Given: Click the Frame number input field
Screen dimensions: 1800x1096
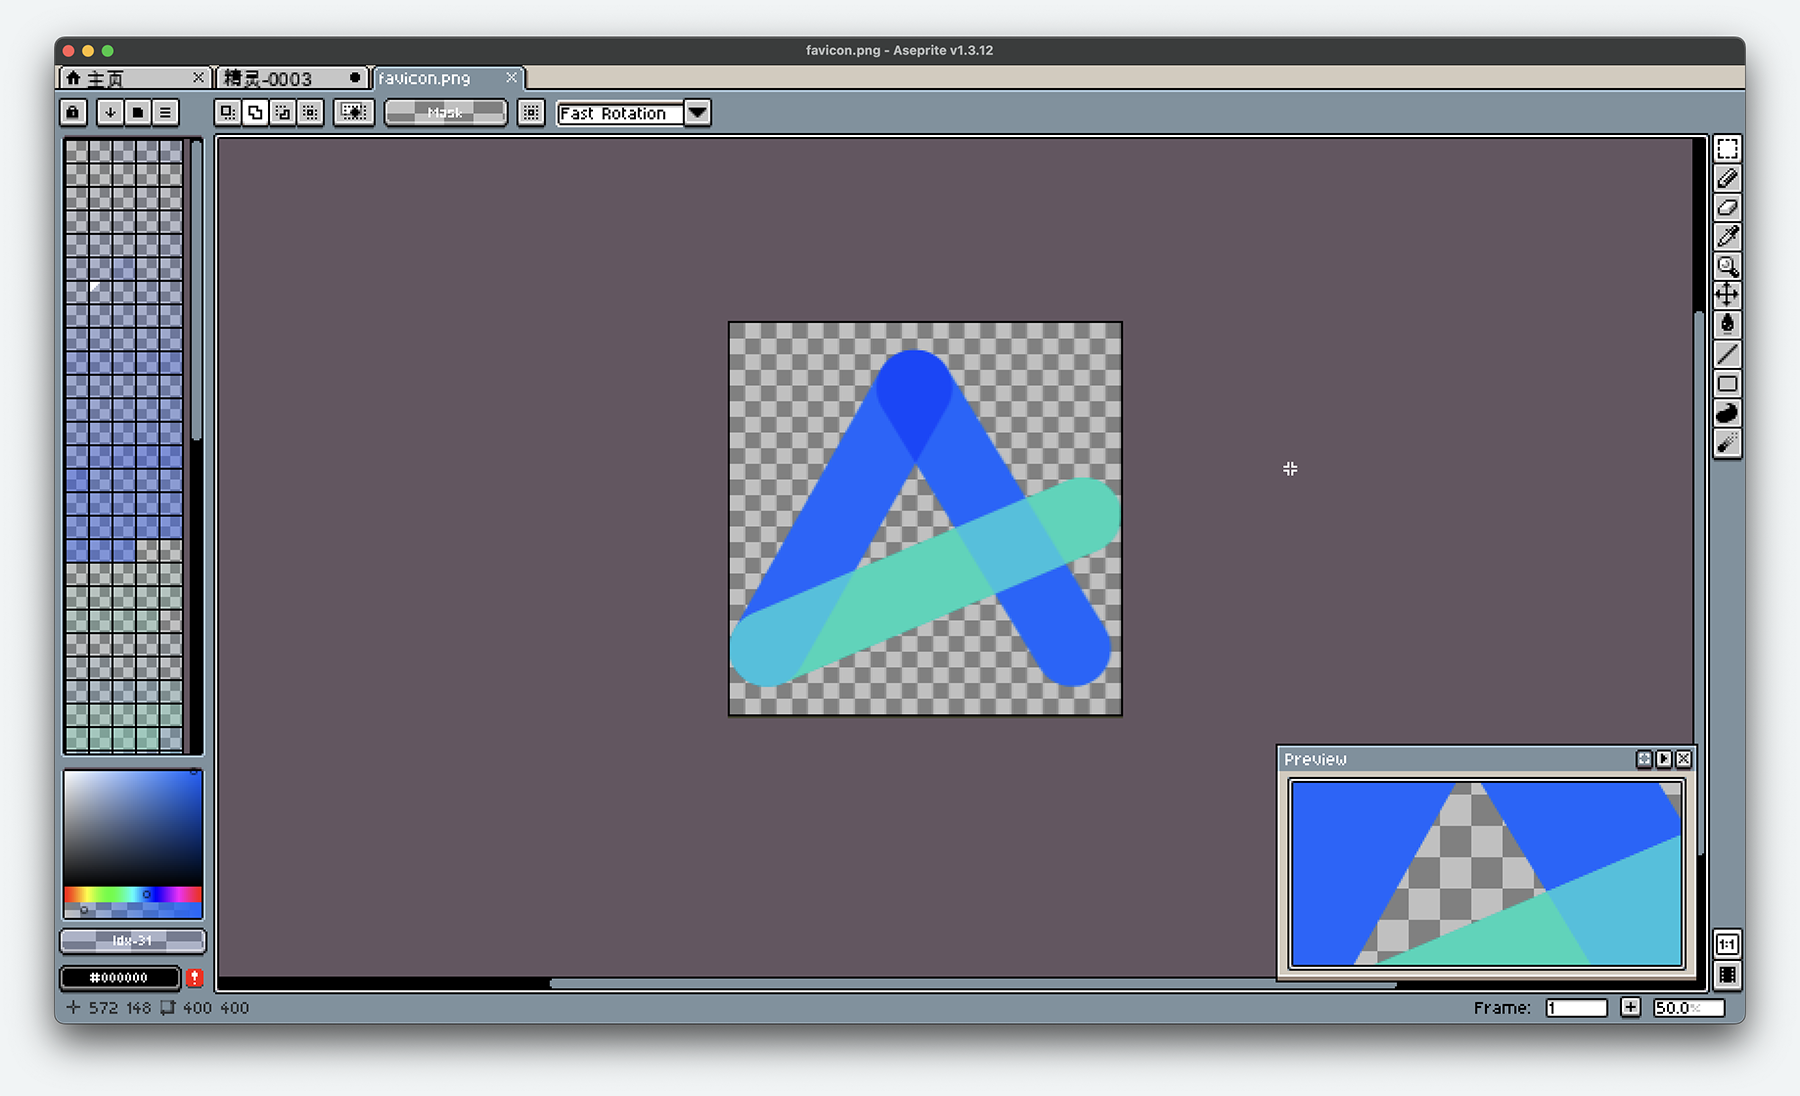Looking at the screenshot, I should click(1576, 1007).
